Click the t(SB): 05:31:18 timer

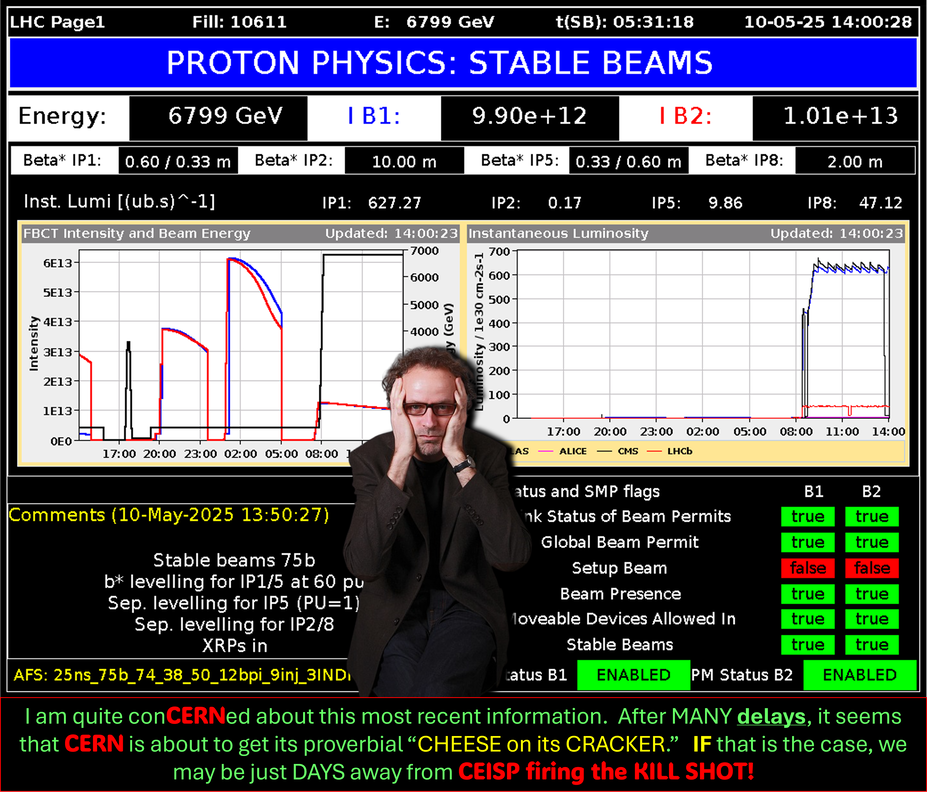click(x=625, y=22)
